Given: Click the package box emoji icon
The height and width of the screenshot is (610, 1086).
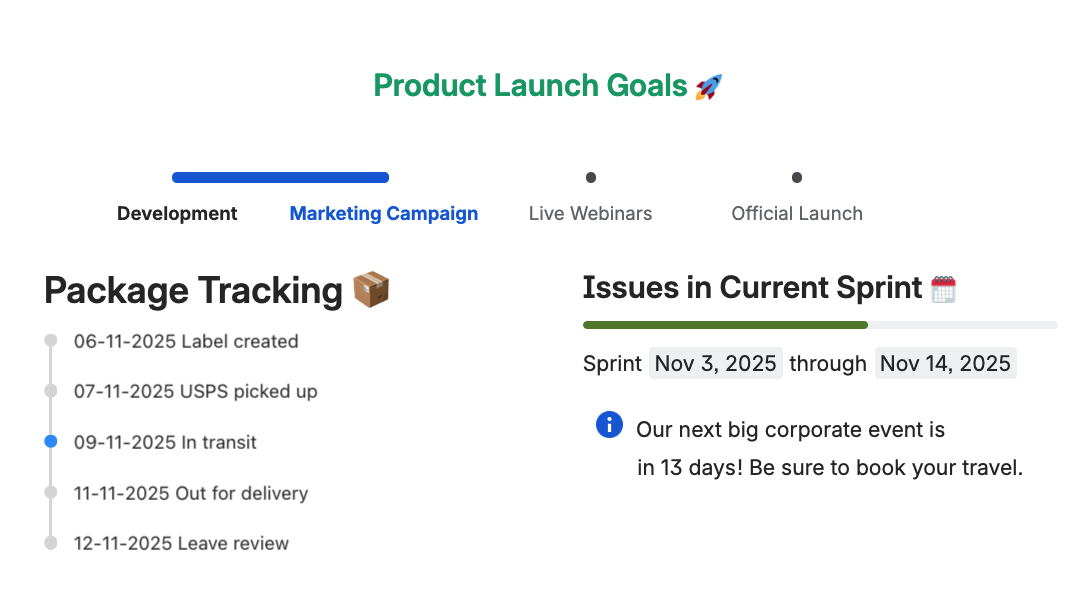Looking at the screenshot, I should point(371,290).
